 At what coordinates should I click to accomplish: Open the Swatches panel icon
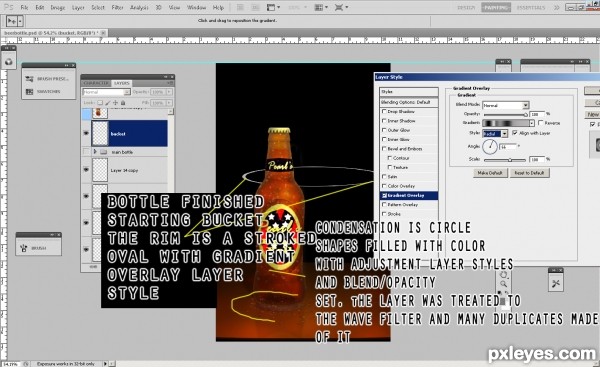tap(29, 91)
